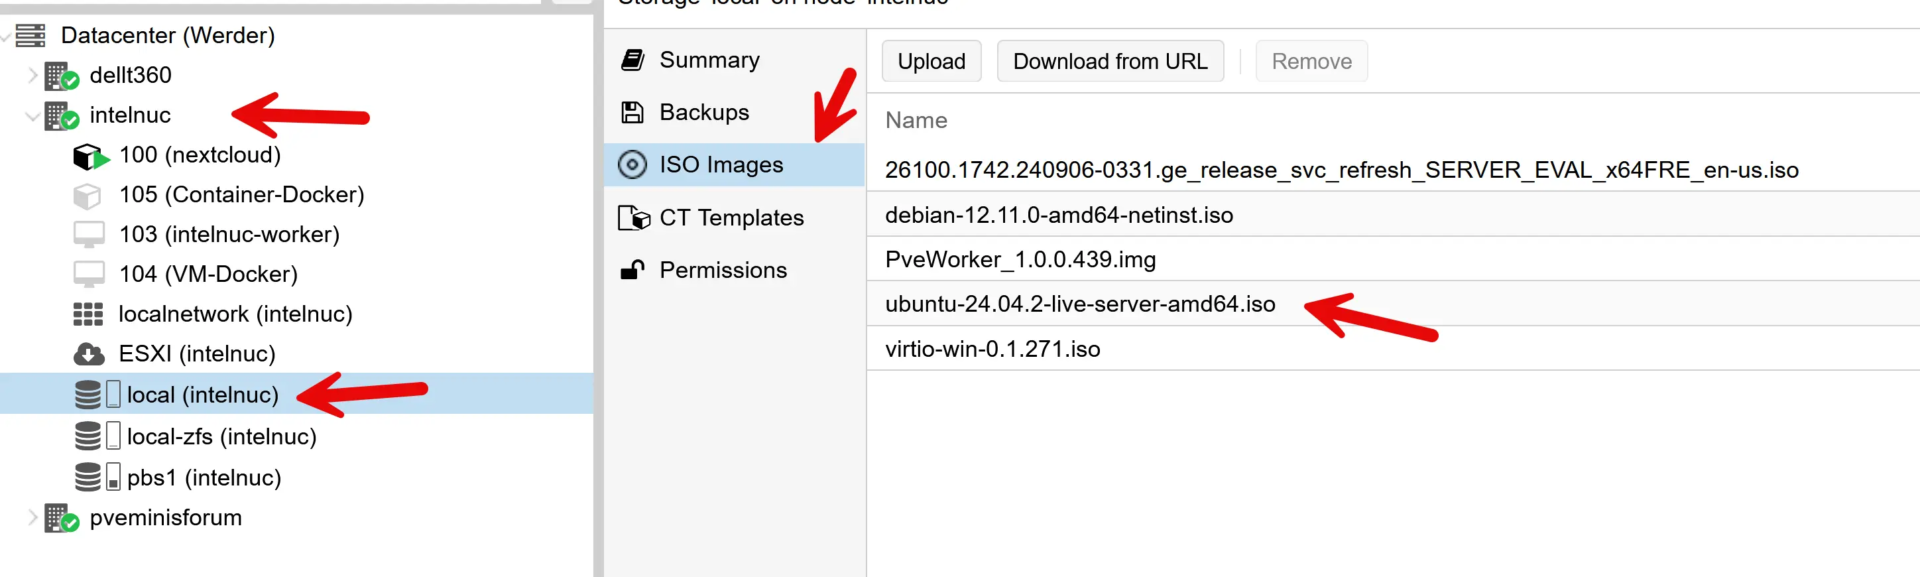Open the Backups section

pos(704,112)
